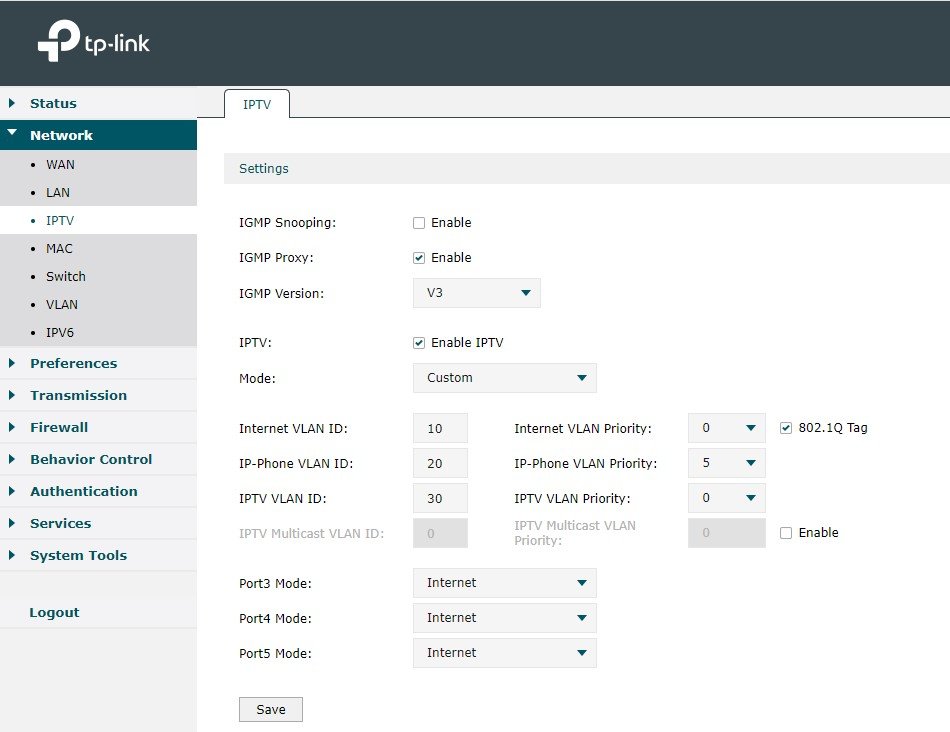The width and height of the screenshot is (950, 732).
Task: Expand the Services section
Action: coord(98,524)
